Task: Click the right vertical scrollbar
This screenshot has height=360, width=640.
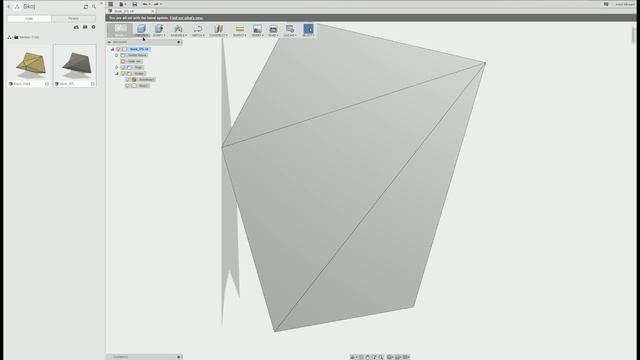Action: pyautogui.click(x=633, y=35)
